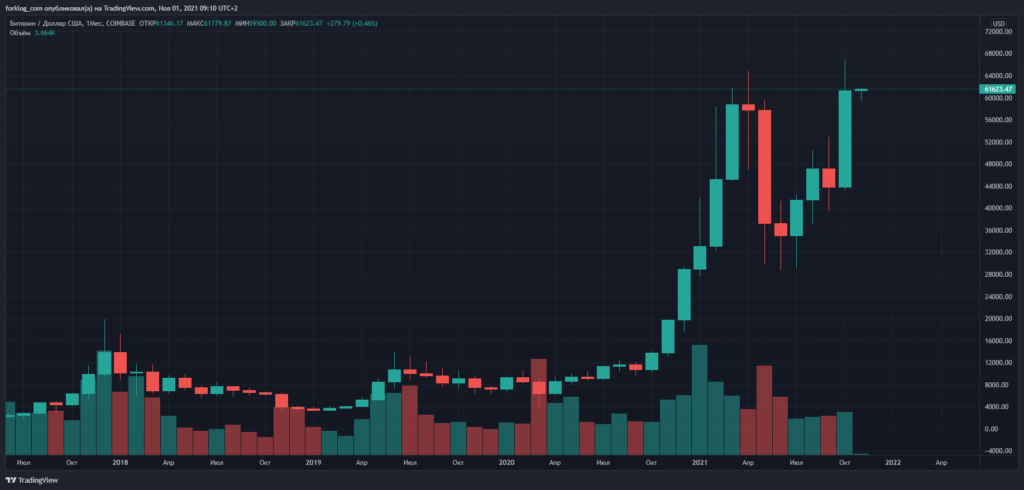
Task: Click the TradingView logo in bottom corner
Action: pyautogui.click(x=31, y=479)
